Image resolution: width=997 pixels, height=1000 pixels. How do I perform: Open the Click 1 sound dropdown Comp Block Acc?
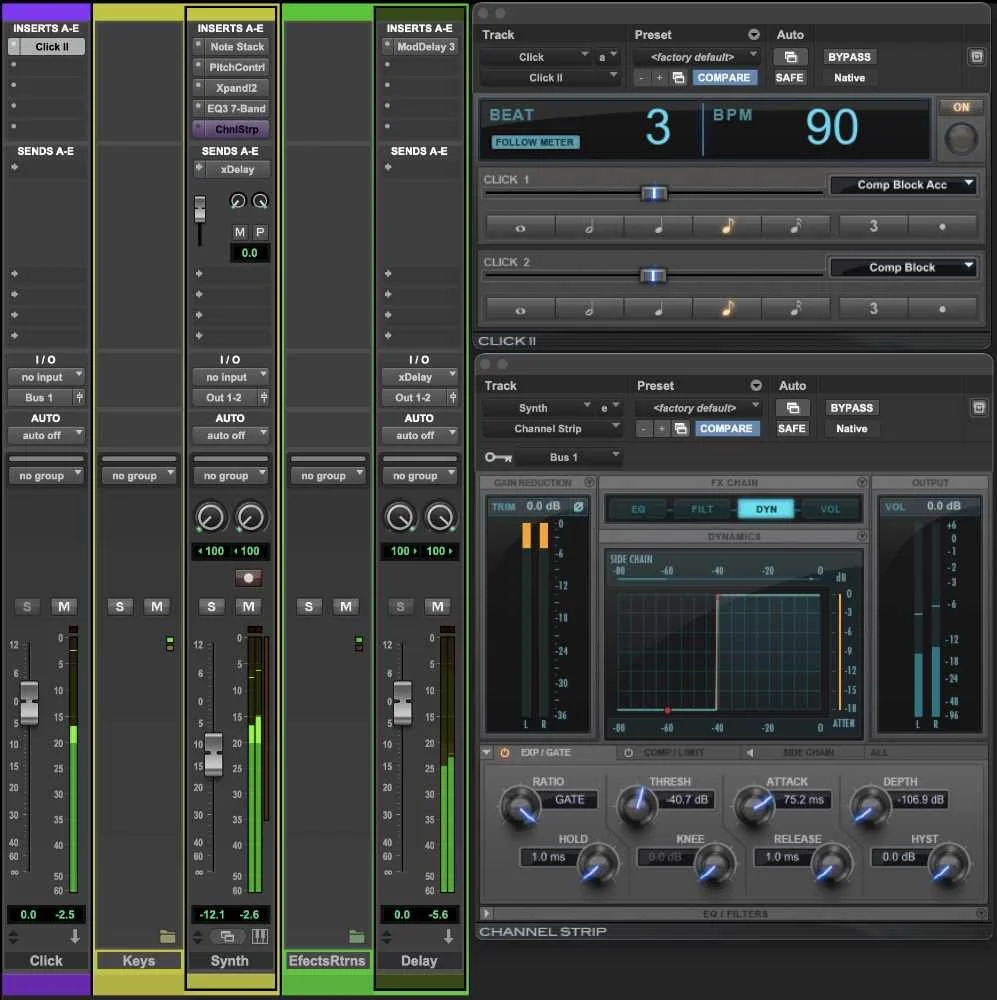coord(903,185)
